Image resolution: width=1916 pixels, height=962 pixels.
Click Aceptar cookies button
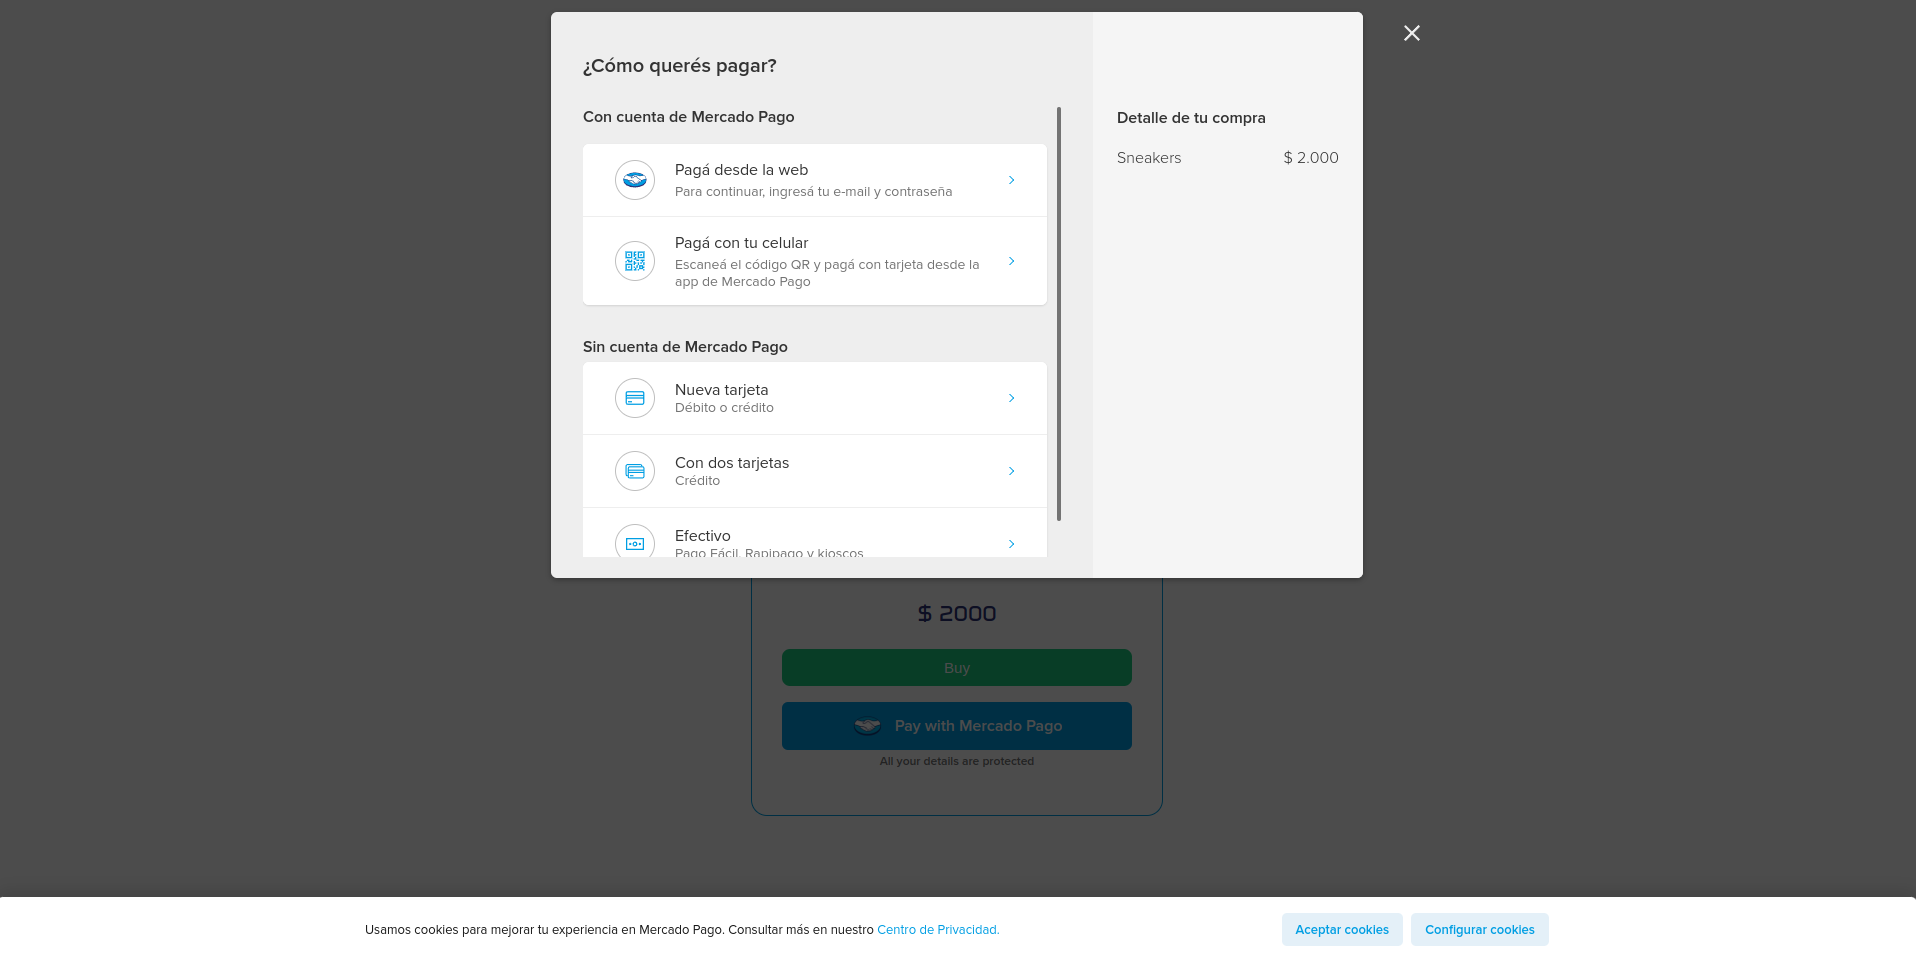pyautogui.click(x=1342, y=929)
